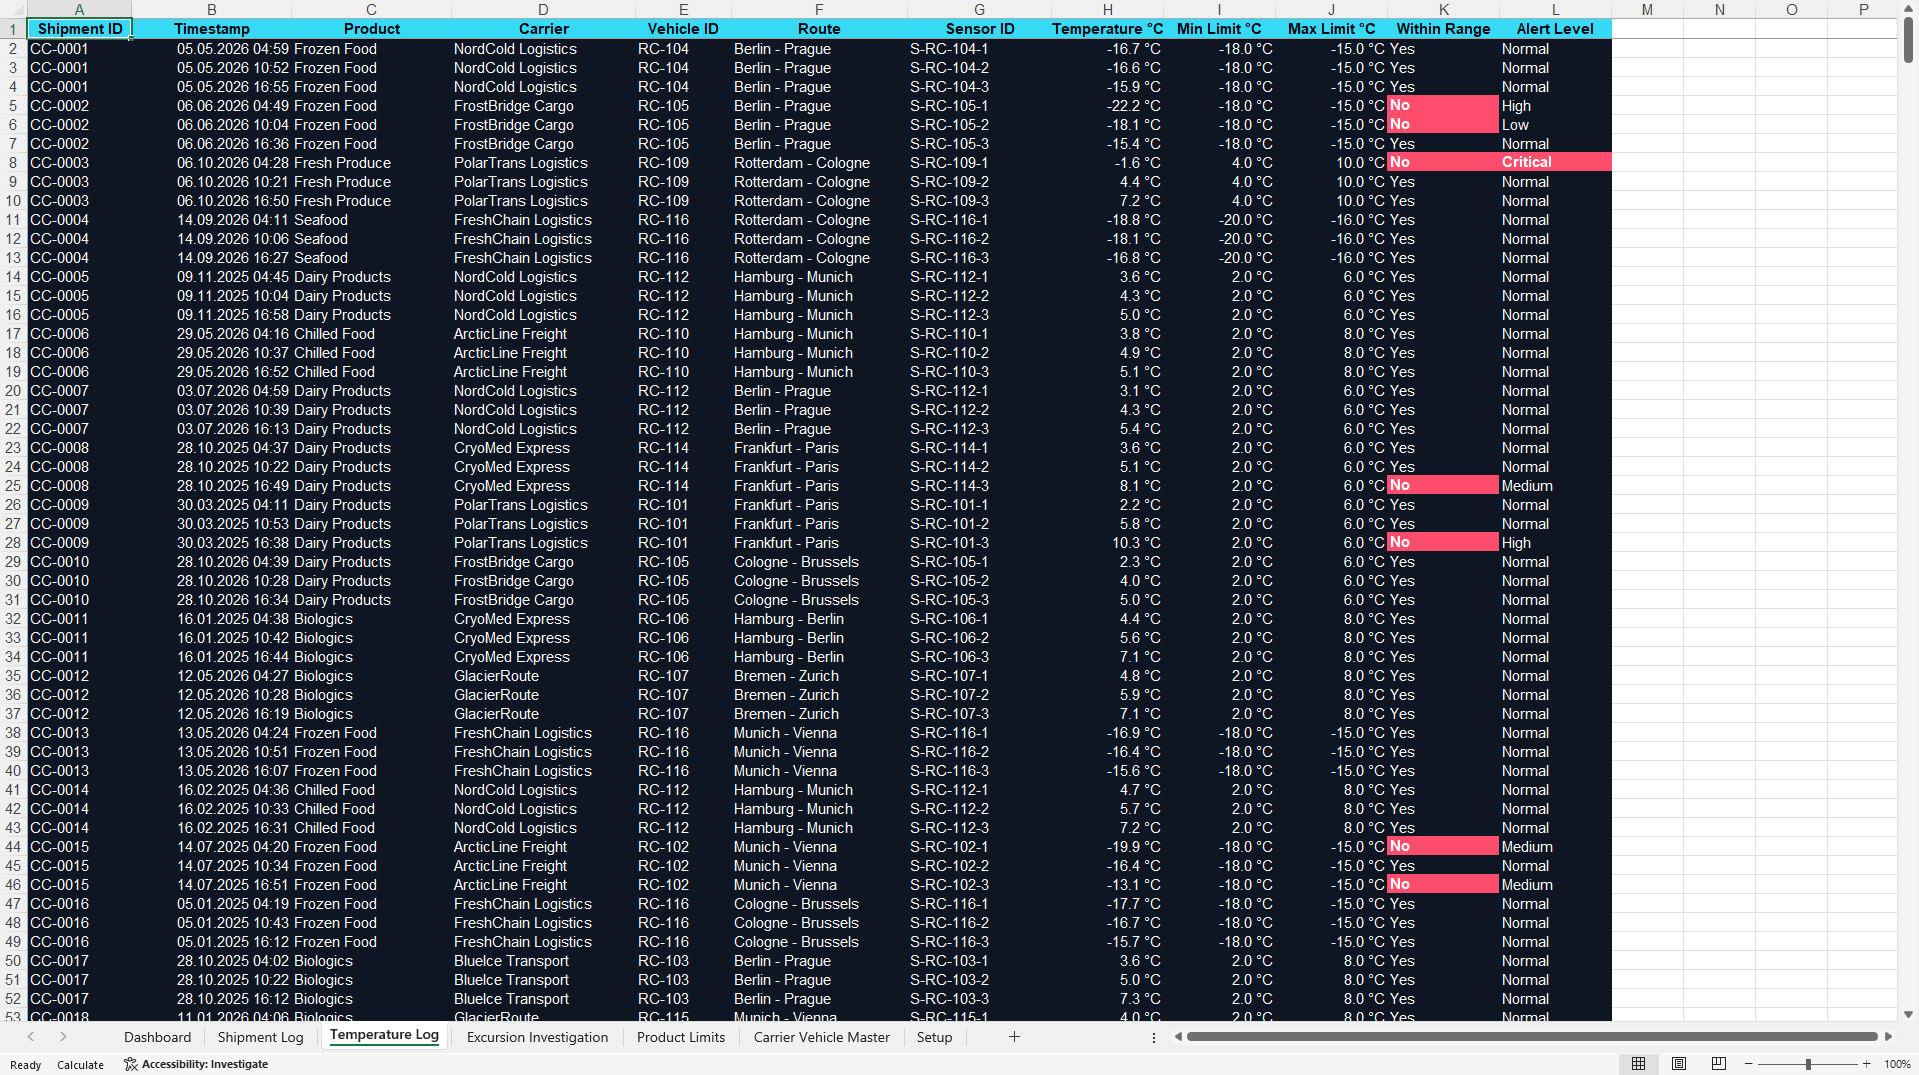Select column M header
The width and height of the screenshot is (1919, 1075).
(1647, 9)
